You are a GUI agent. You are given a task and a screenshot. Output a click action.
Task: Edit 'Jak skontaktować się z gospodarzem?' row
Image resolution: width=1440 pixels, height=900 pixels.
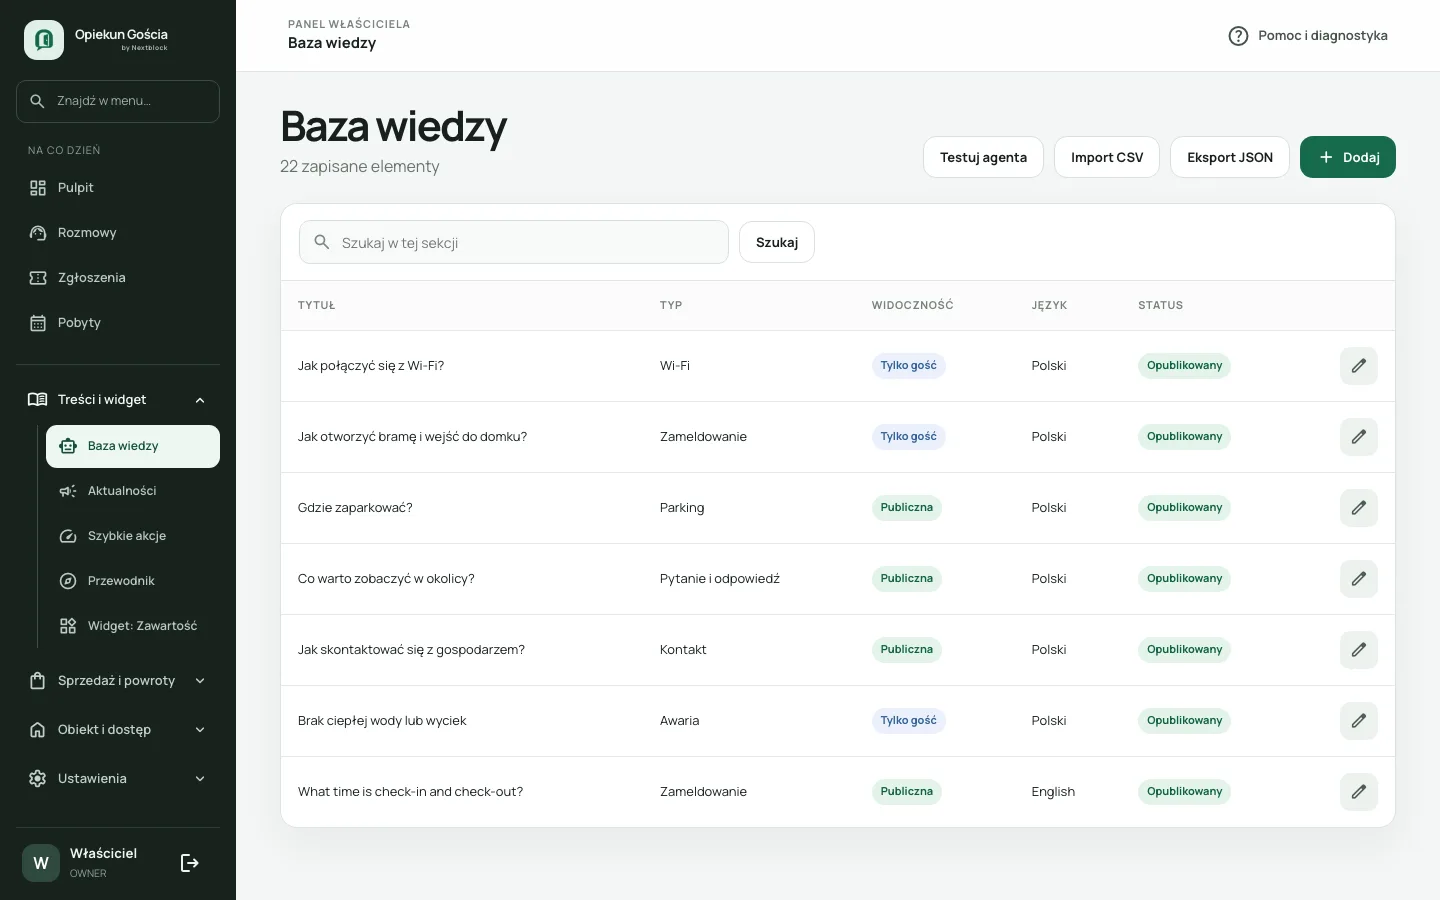(x=1359, y=650)
